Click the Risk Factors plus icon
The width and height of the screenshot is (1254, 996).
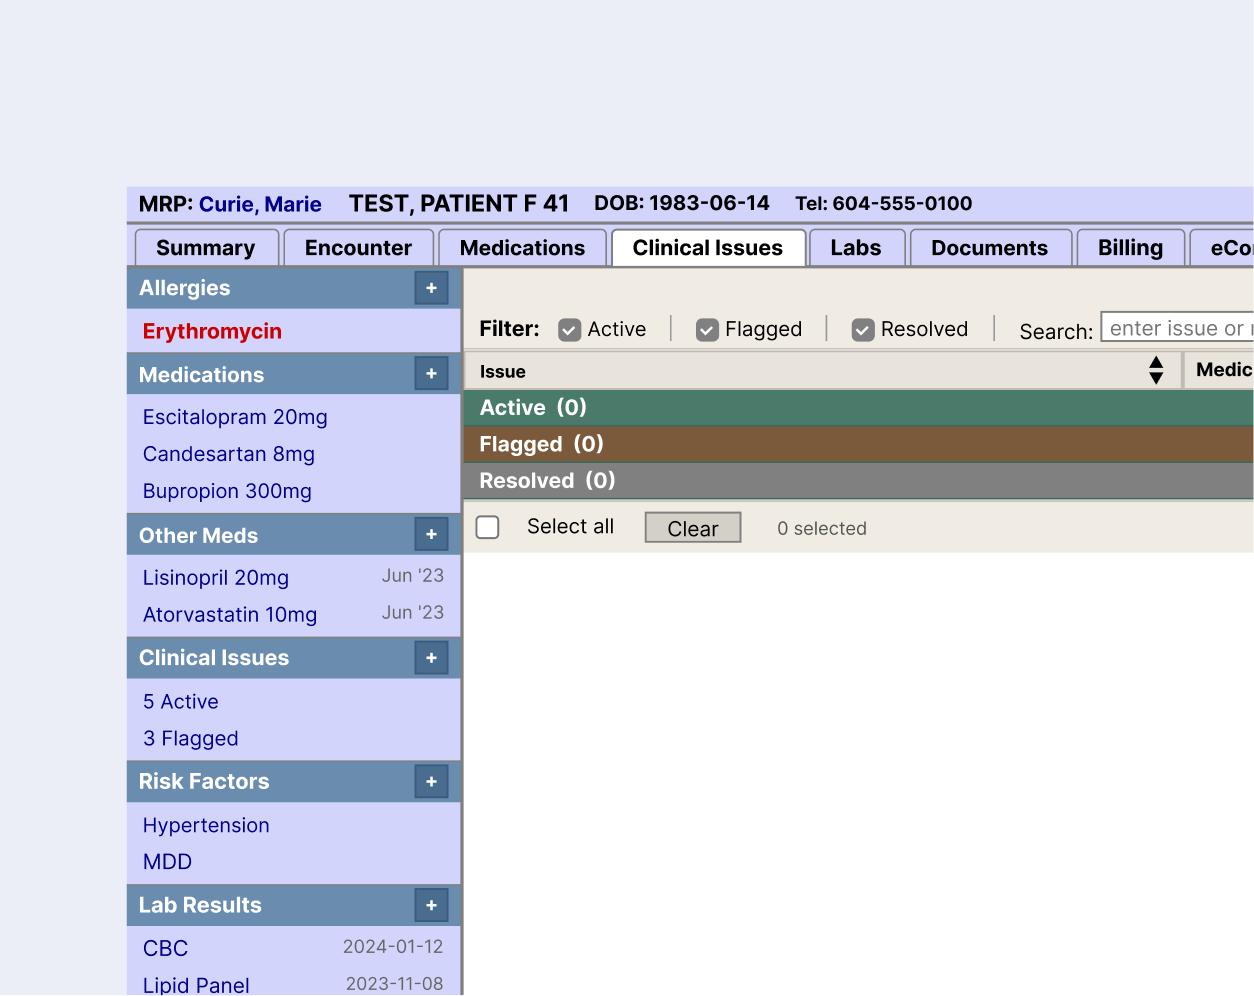[x=431, y=782]
